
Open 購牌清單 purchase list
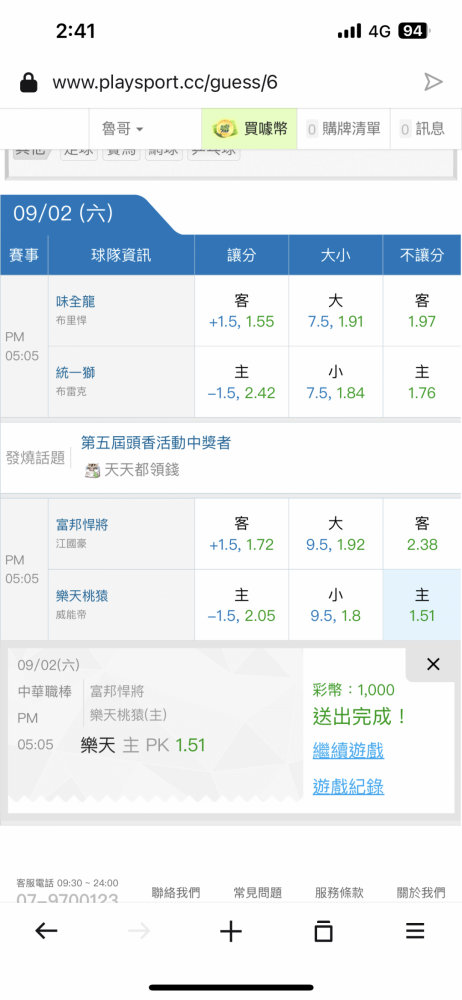click(x=344, y=129)
